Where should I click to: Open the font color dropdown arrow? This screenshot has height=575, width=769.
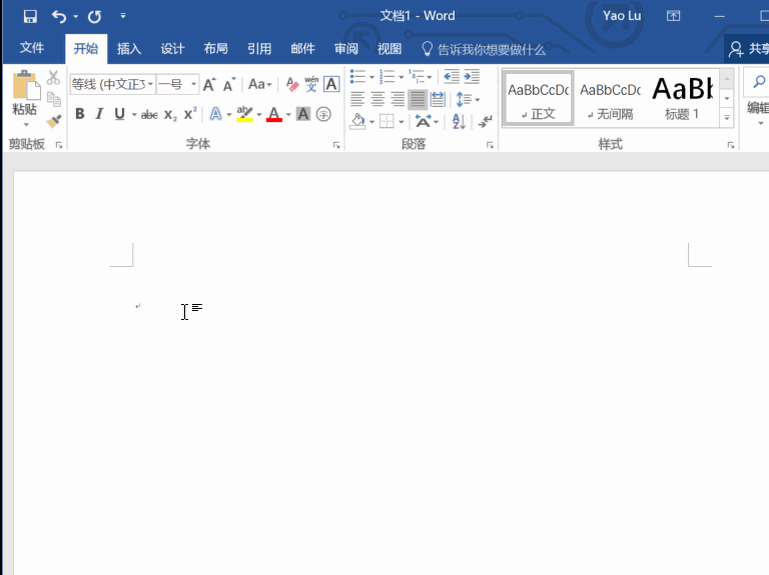pyautogui.click(x=288, y=115)
